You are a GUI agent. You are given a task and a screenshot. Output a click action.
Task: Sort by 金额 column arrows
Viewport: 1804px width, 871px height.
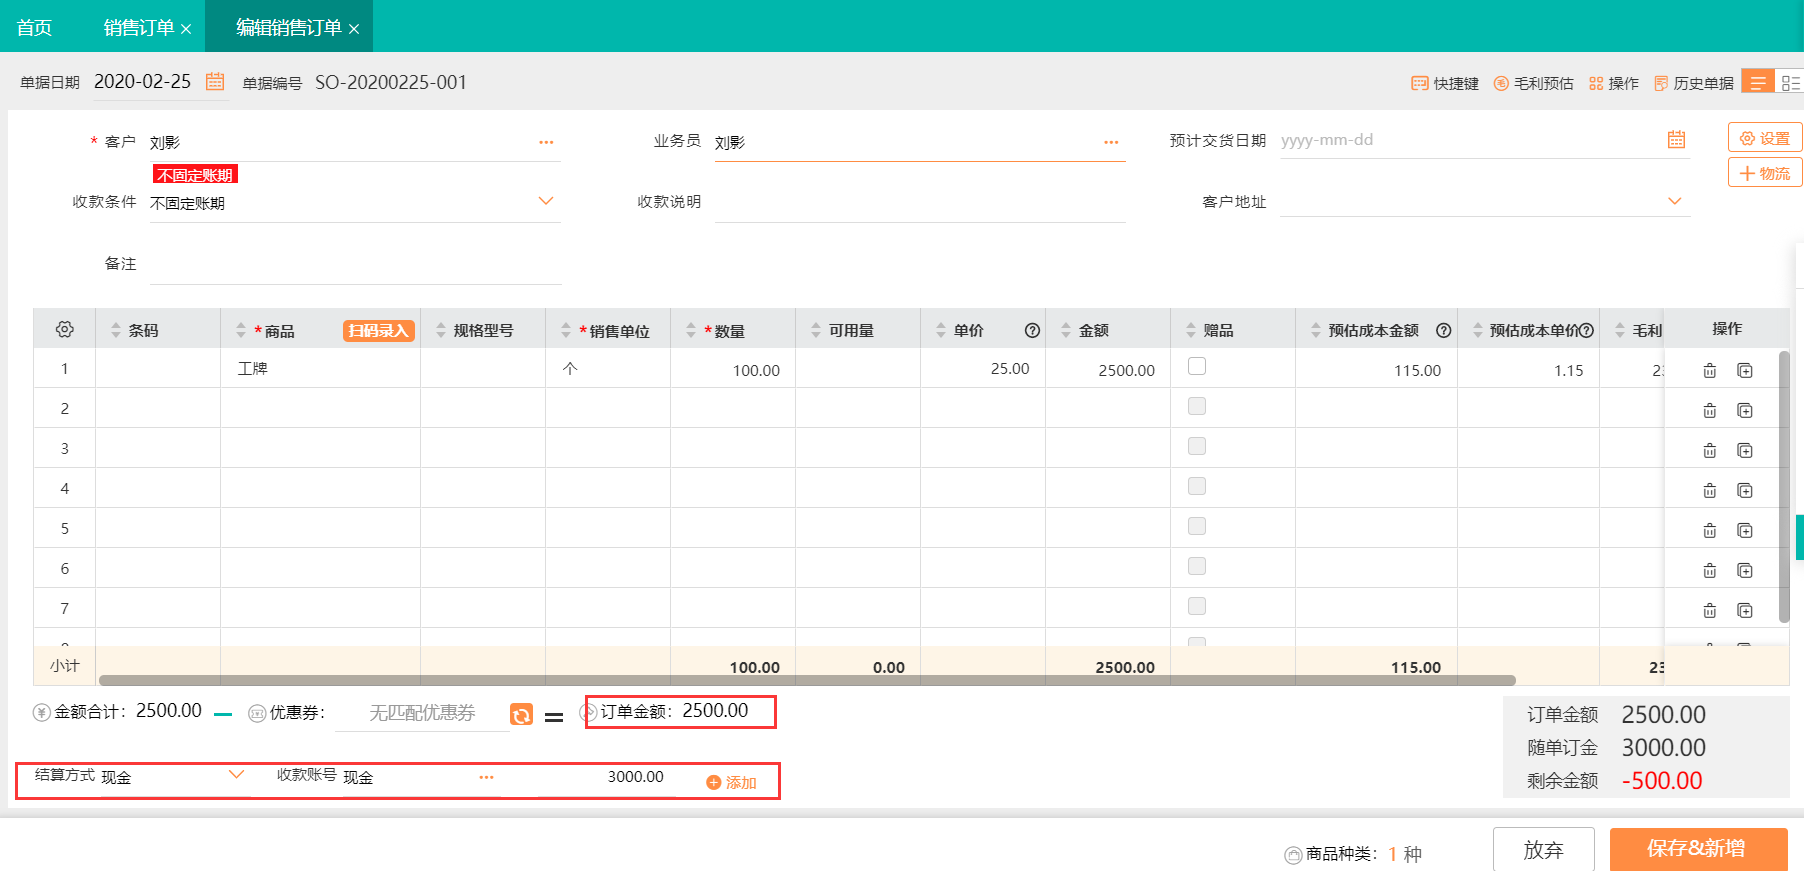1066,330
